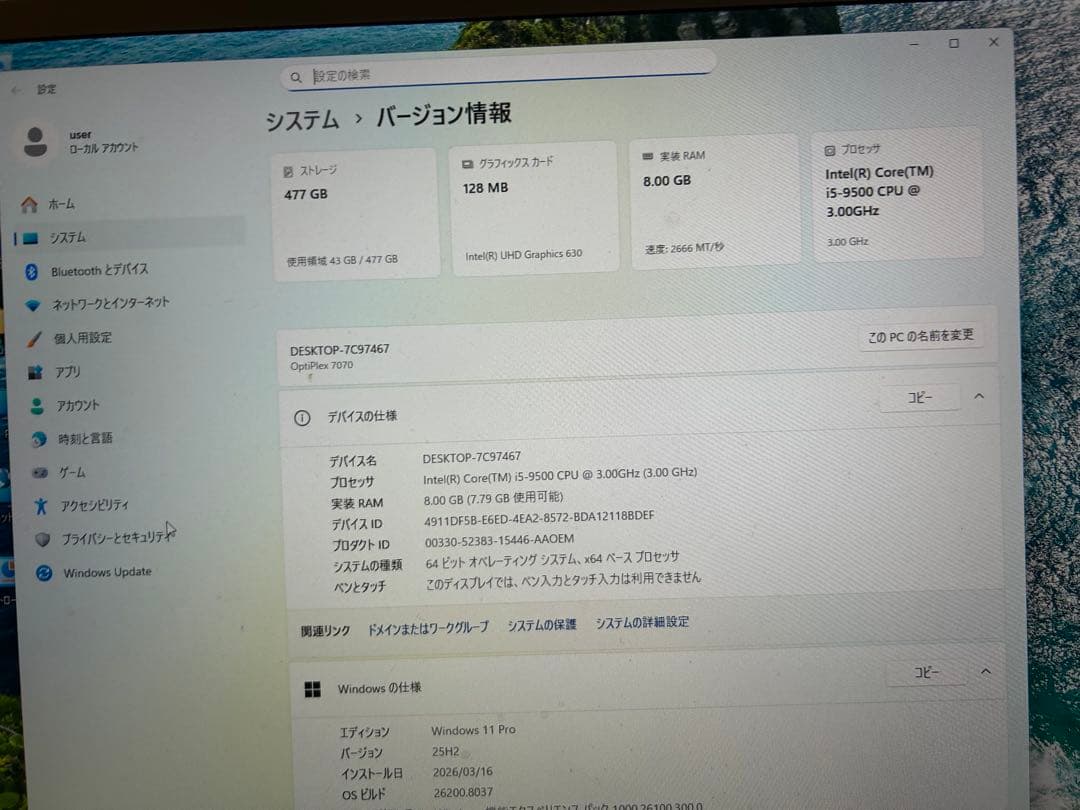Viewport: 1080px width, 810px height.
Task: Click the OptiPlex 7070 model text
Action: pos(321,366)
